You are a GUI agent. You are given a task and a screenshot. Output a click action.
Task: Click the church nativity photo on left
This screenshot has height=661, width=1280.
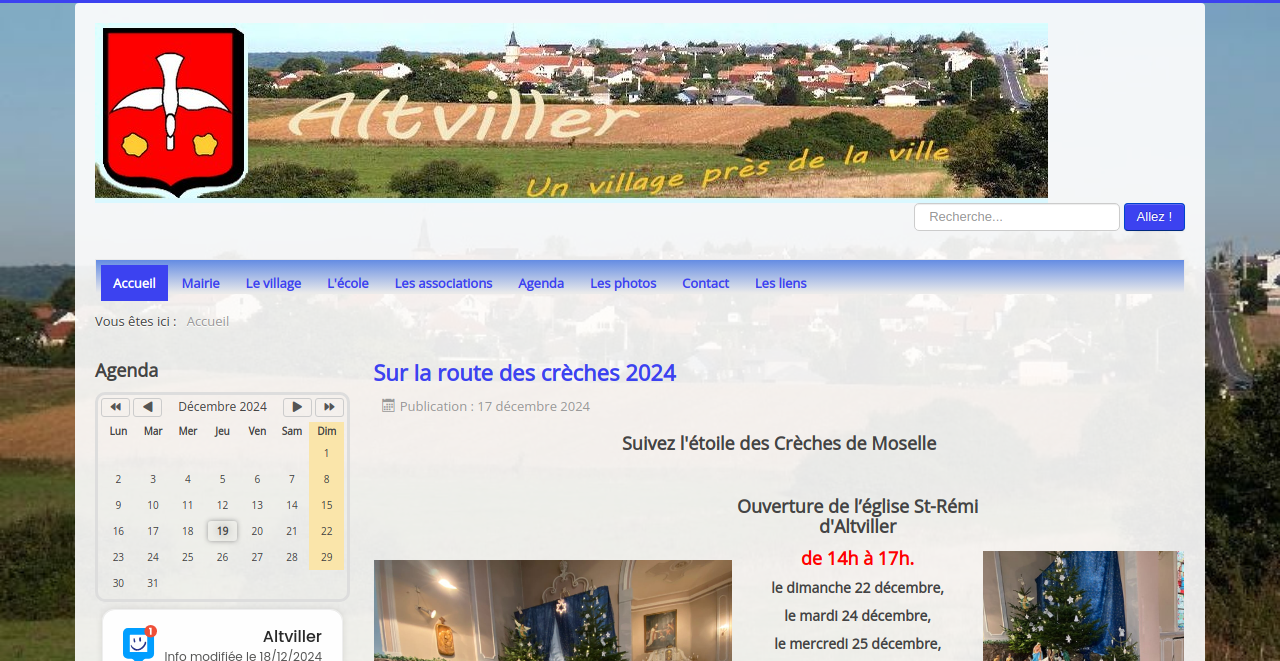553,610
